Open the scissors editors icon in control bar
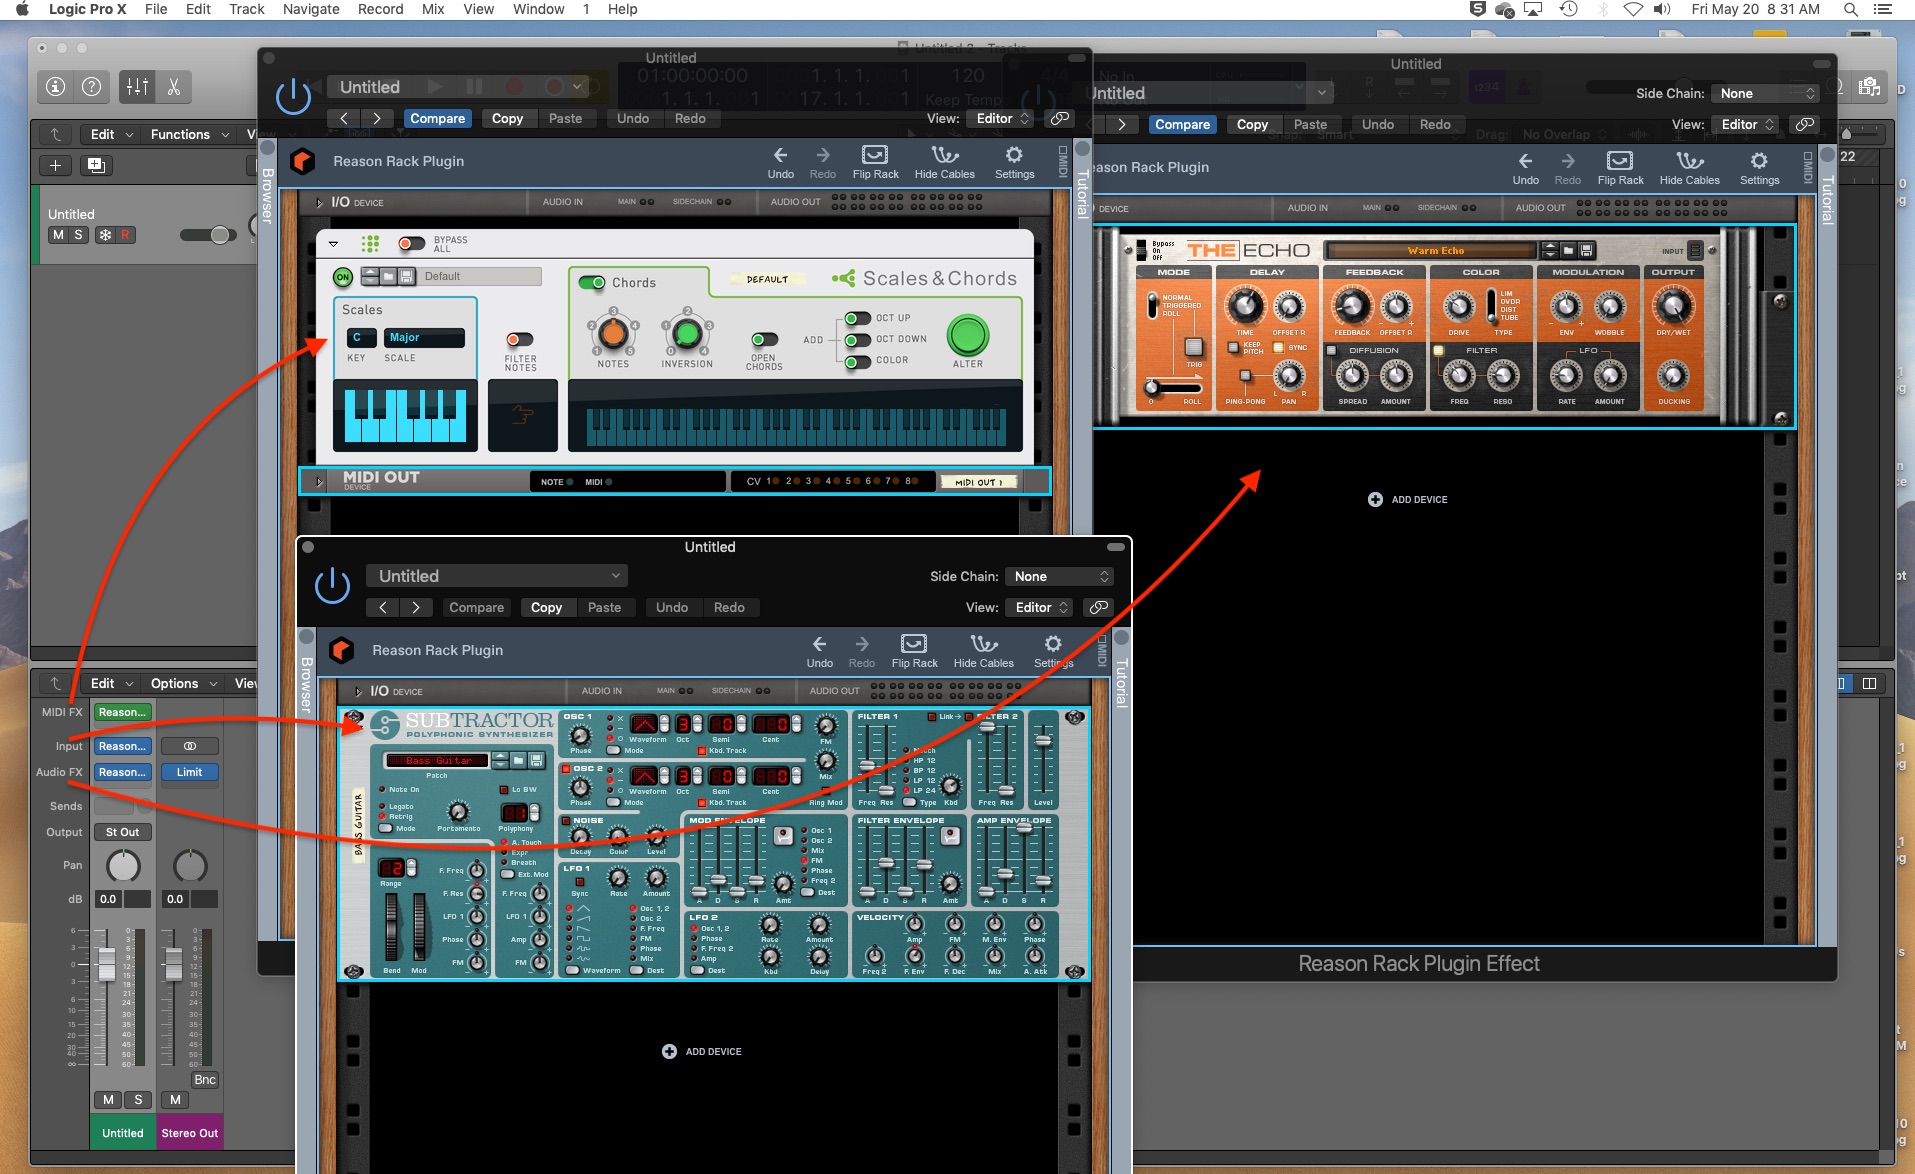Screen dimensions: 1915x1174 174,87
